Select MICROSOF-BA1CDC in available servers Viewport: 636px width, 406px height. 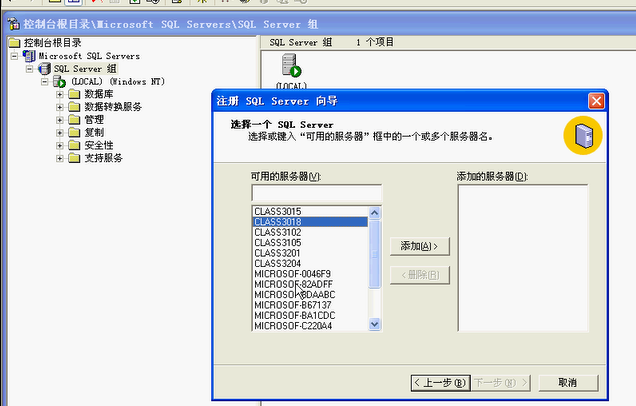pos(310,316)
